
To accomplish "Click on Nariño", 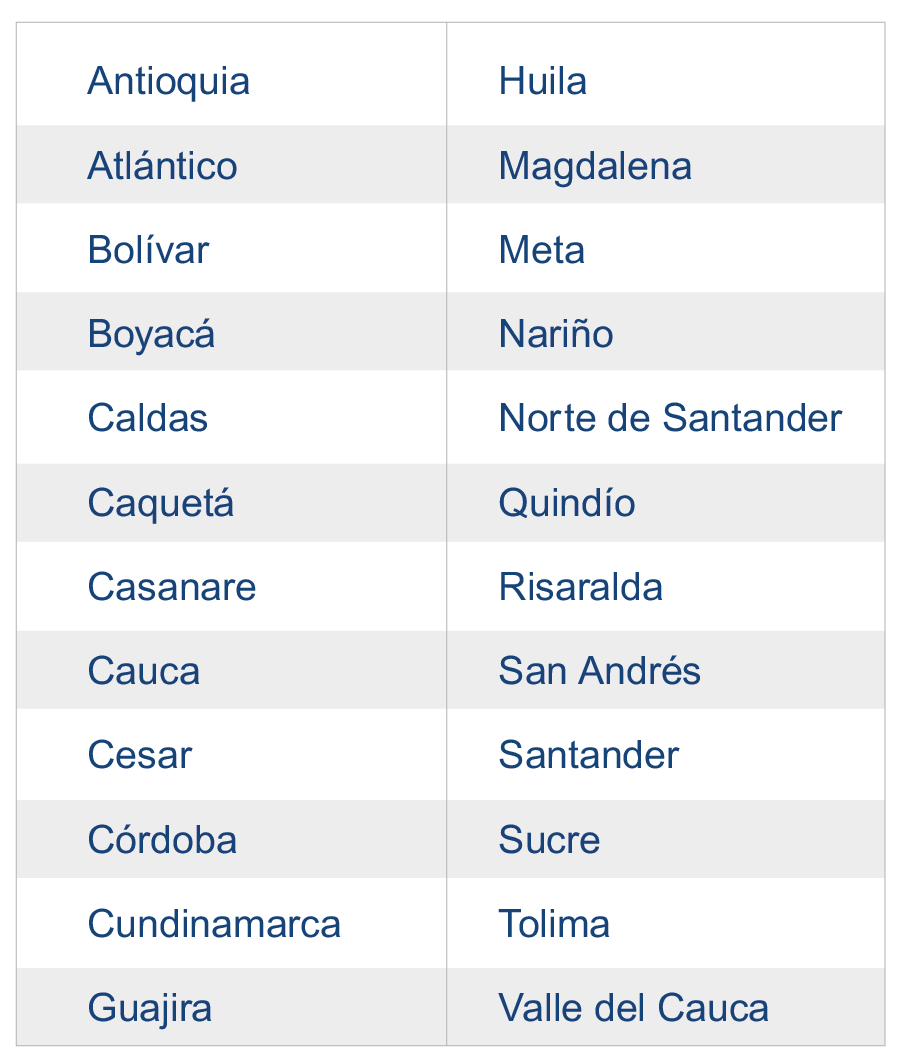I will (x=556, y=334).
